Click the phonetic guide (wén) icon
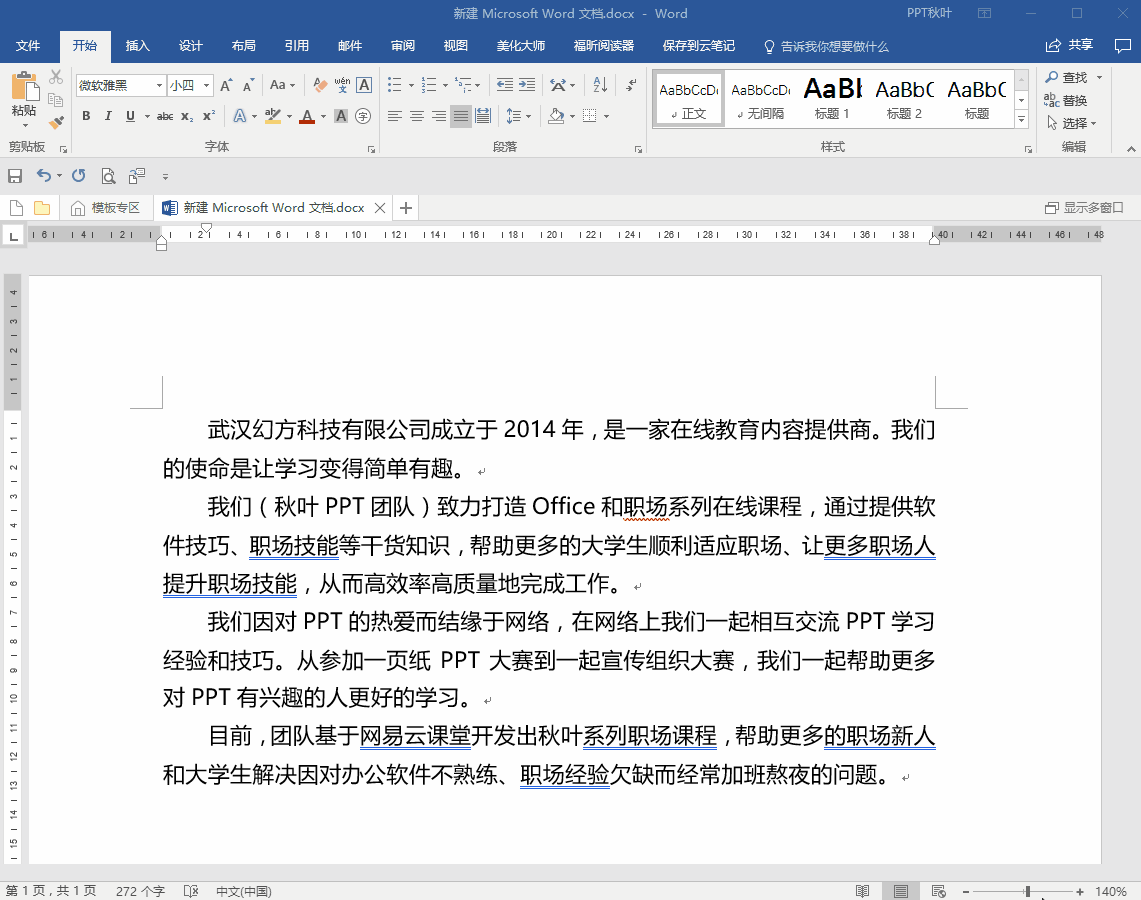 (x=342, y=85)
